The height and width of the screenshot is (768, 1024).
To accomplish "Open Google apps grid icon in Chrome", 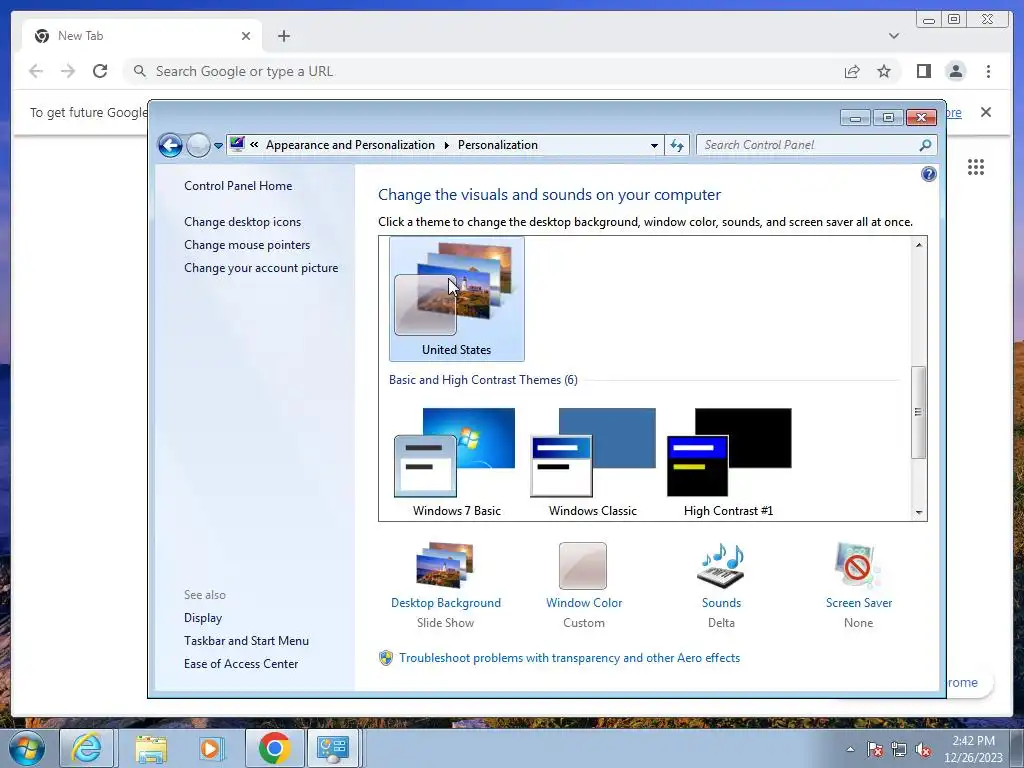I will click(976, 167).
